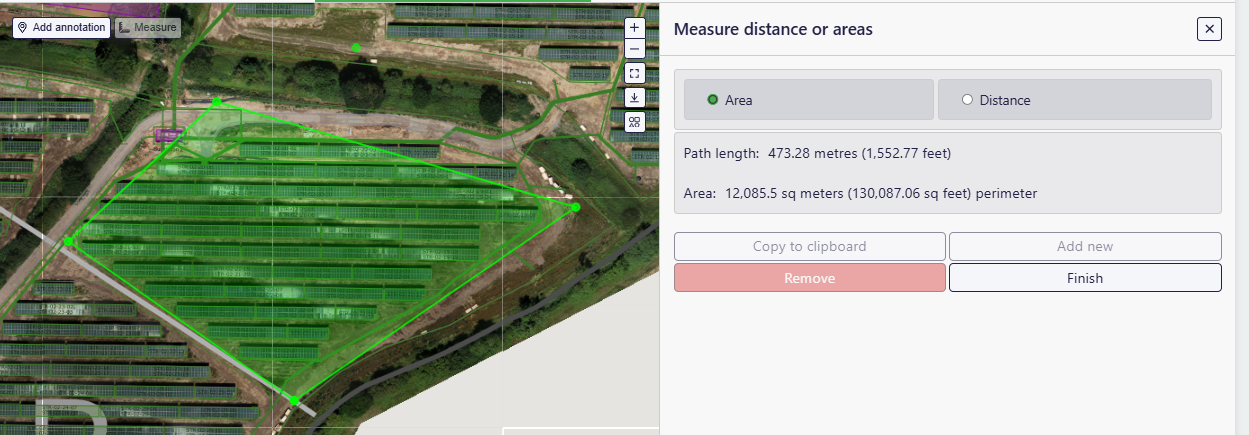Enter fullscreen map view
The width and height of the screenshot is (1249, 435).
[634, 73]
